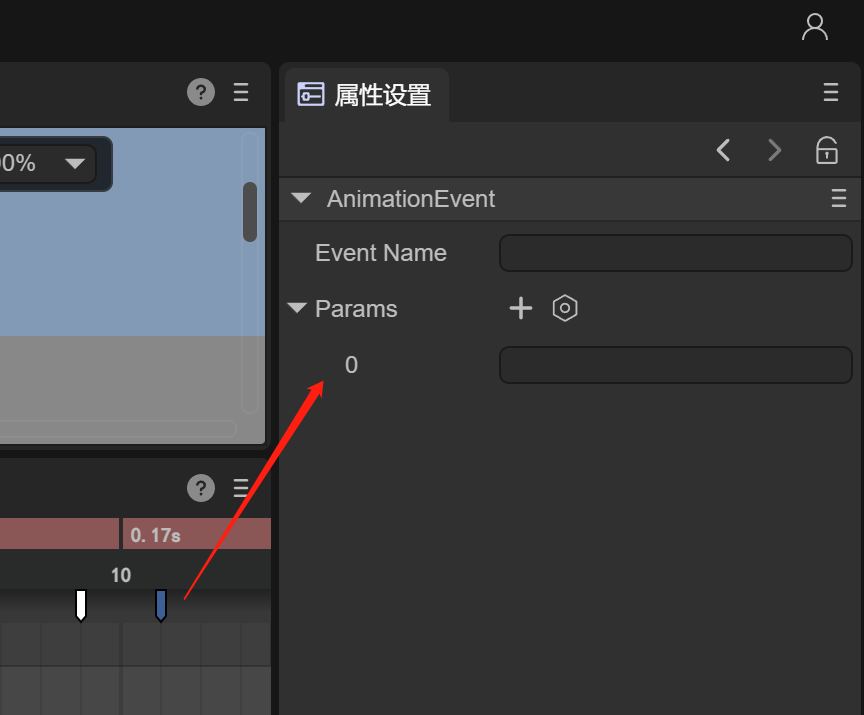The width and height of the screenshot is (864, 715).
Task: Click the scene panel help icon
Action: 201,93
